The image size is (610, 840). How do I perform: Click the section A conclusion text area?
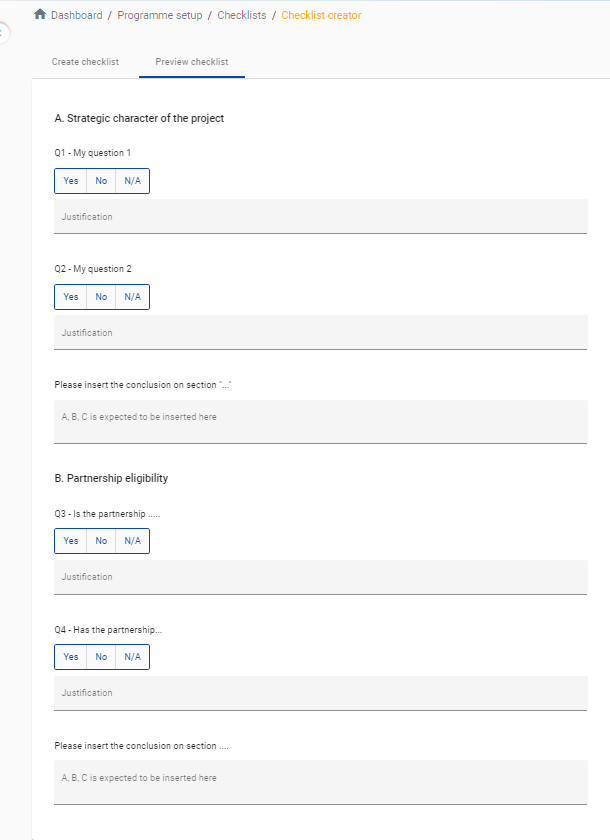(320, 421)
